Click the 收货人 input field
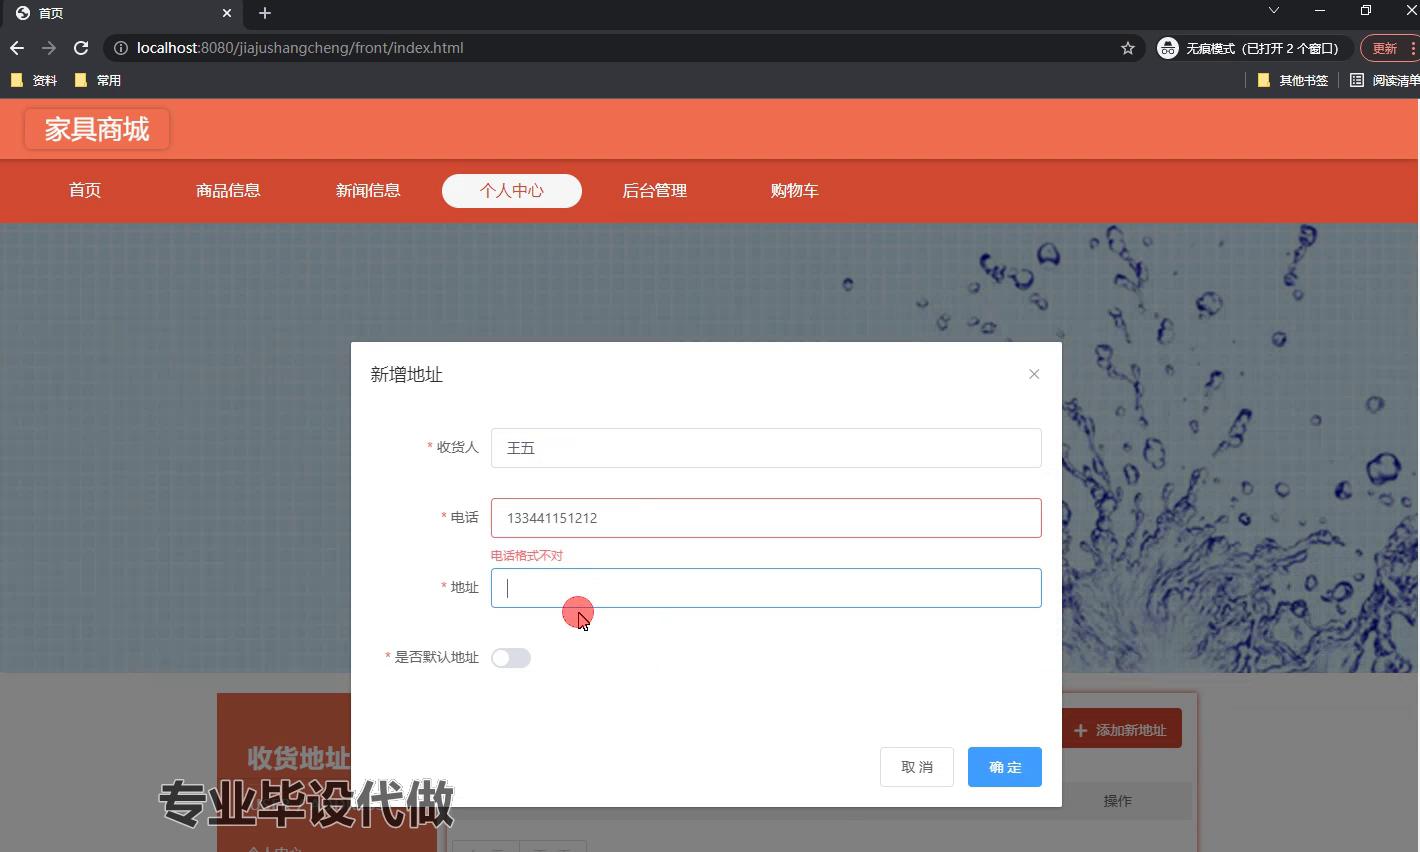 point(766,448)
